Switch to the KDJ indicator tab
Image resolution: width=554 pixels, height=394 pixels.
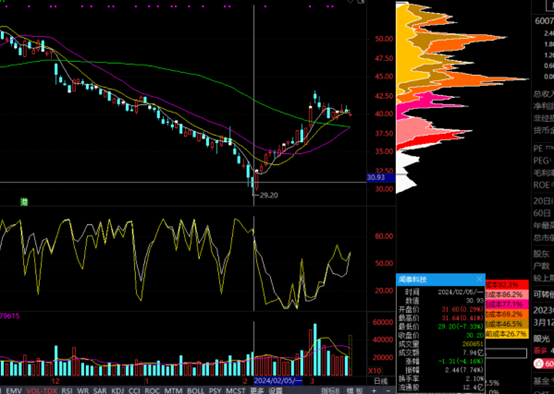pyautogui.click(x=118, y=390)
